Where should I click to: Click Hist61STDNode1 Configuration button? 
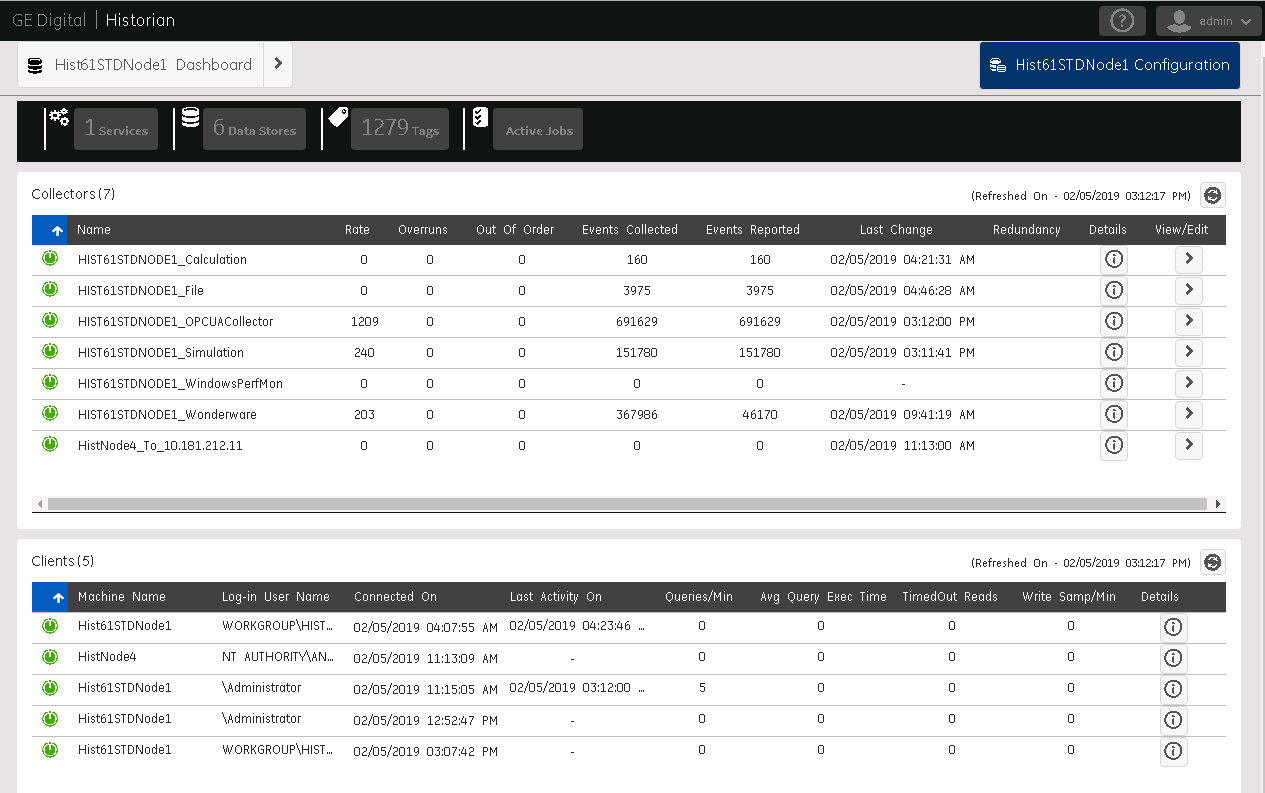[1109, 65]
